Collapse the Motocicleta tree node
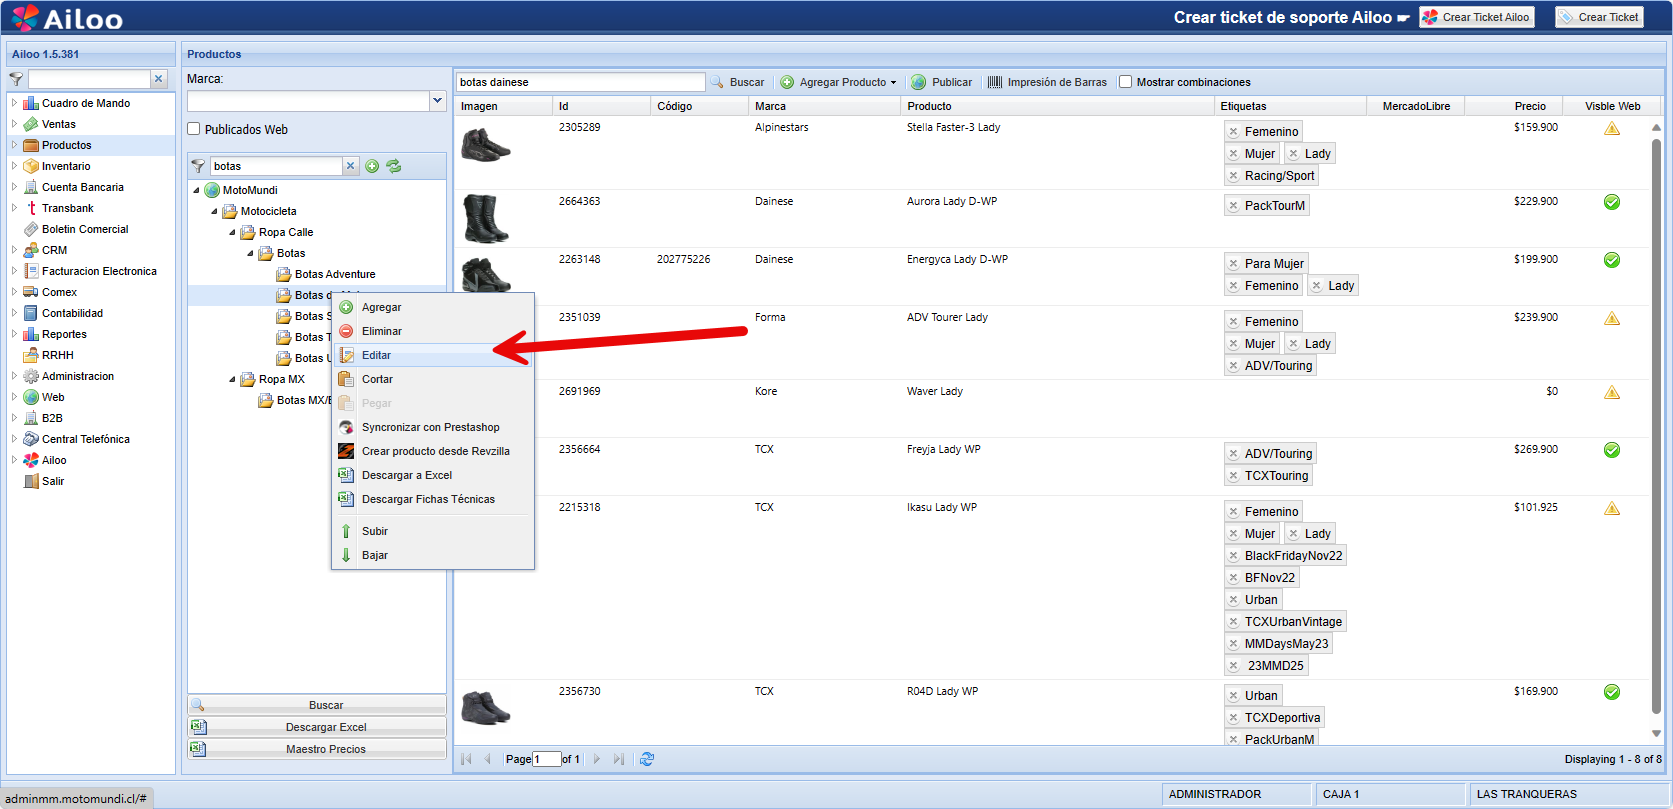The width and height of the screenshot is (1673, 809). (x=214, y=211)
